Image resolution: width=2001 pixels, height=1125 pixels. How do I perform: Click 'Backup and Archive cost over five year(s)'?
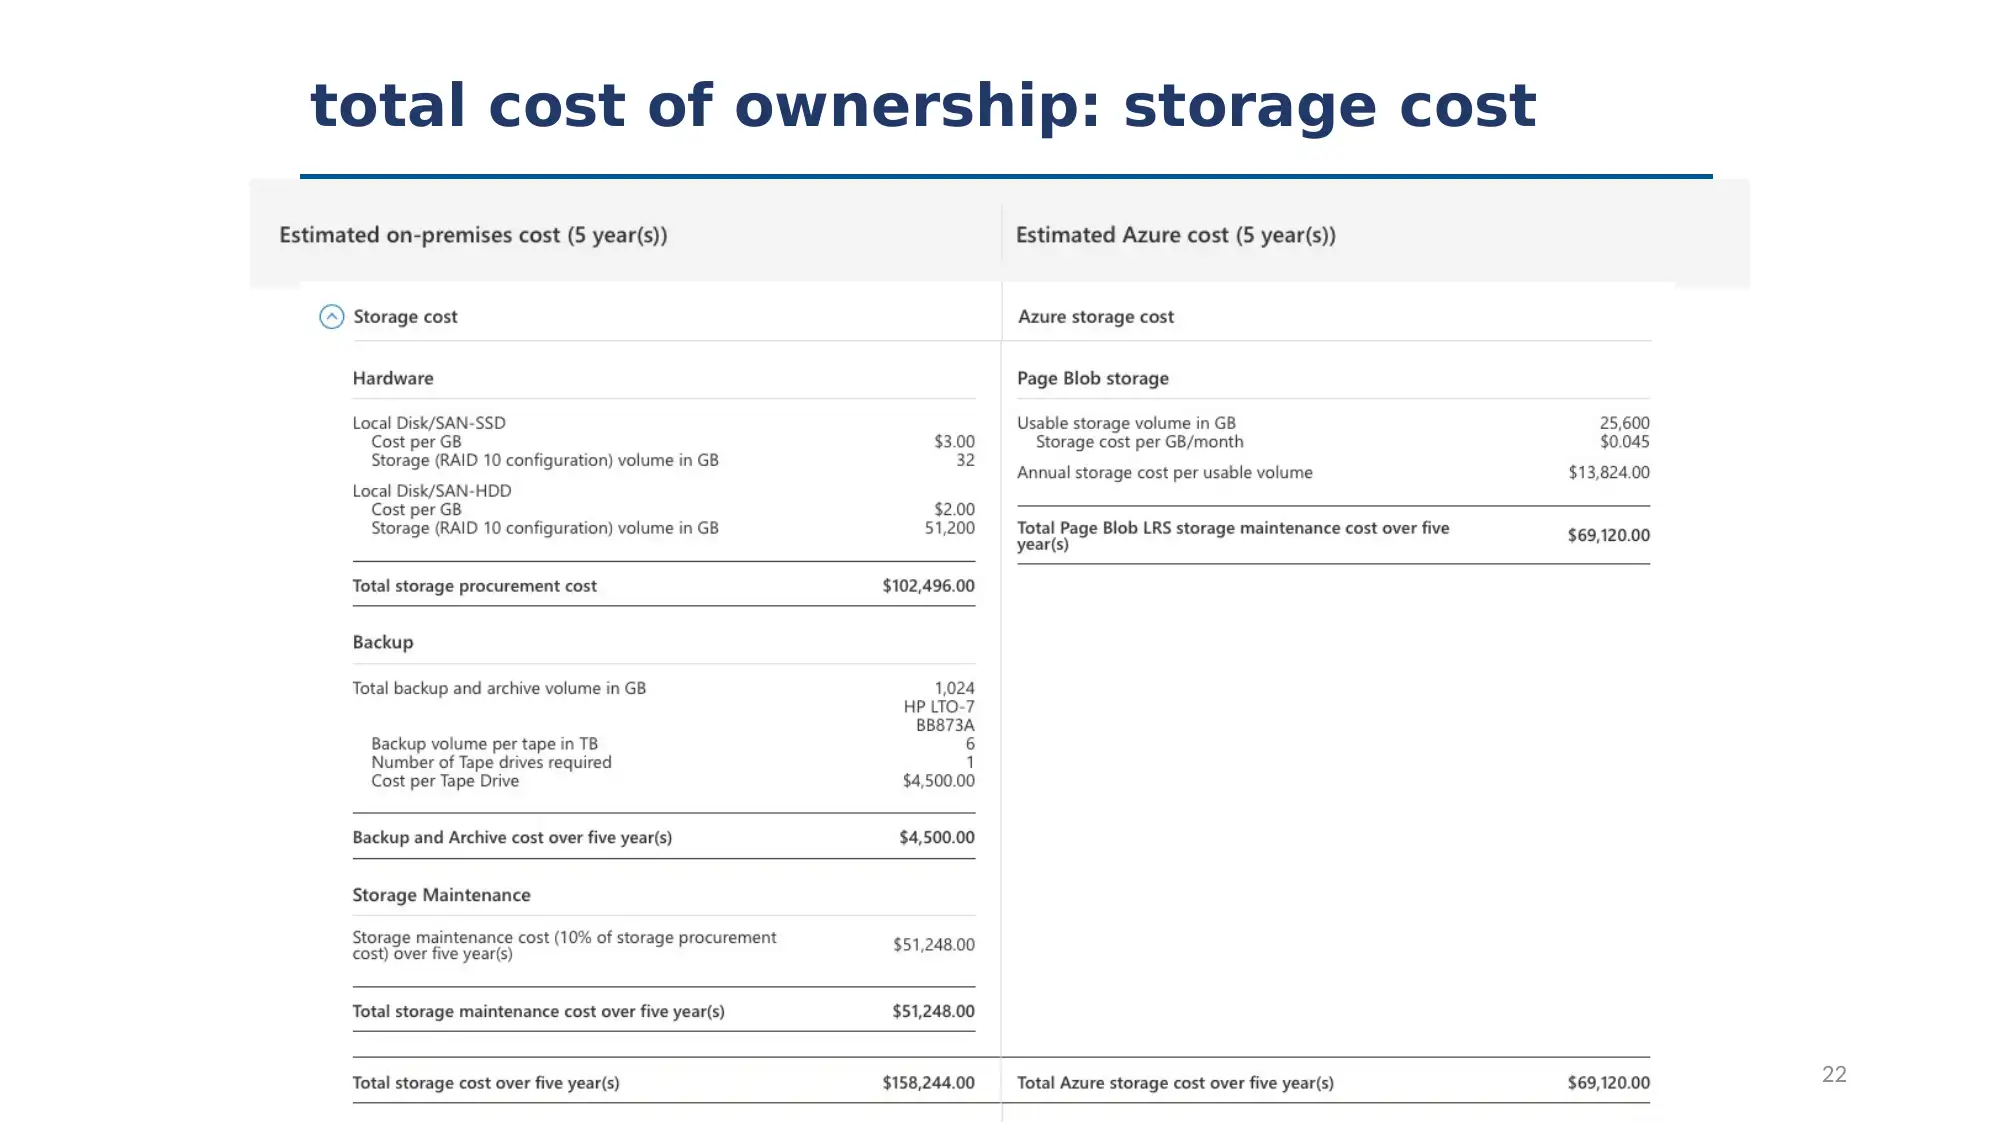(x=512, y=838)
